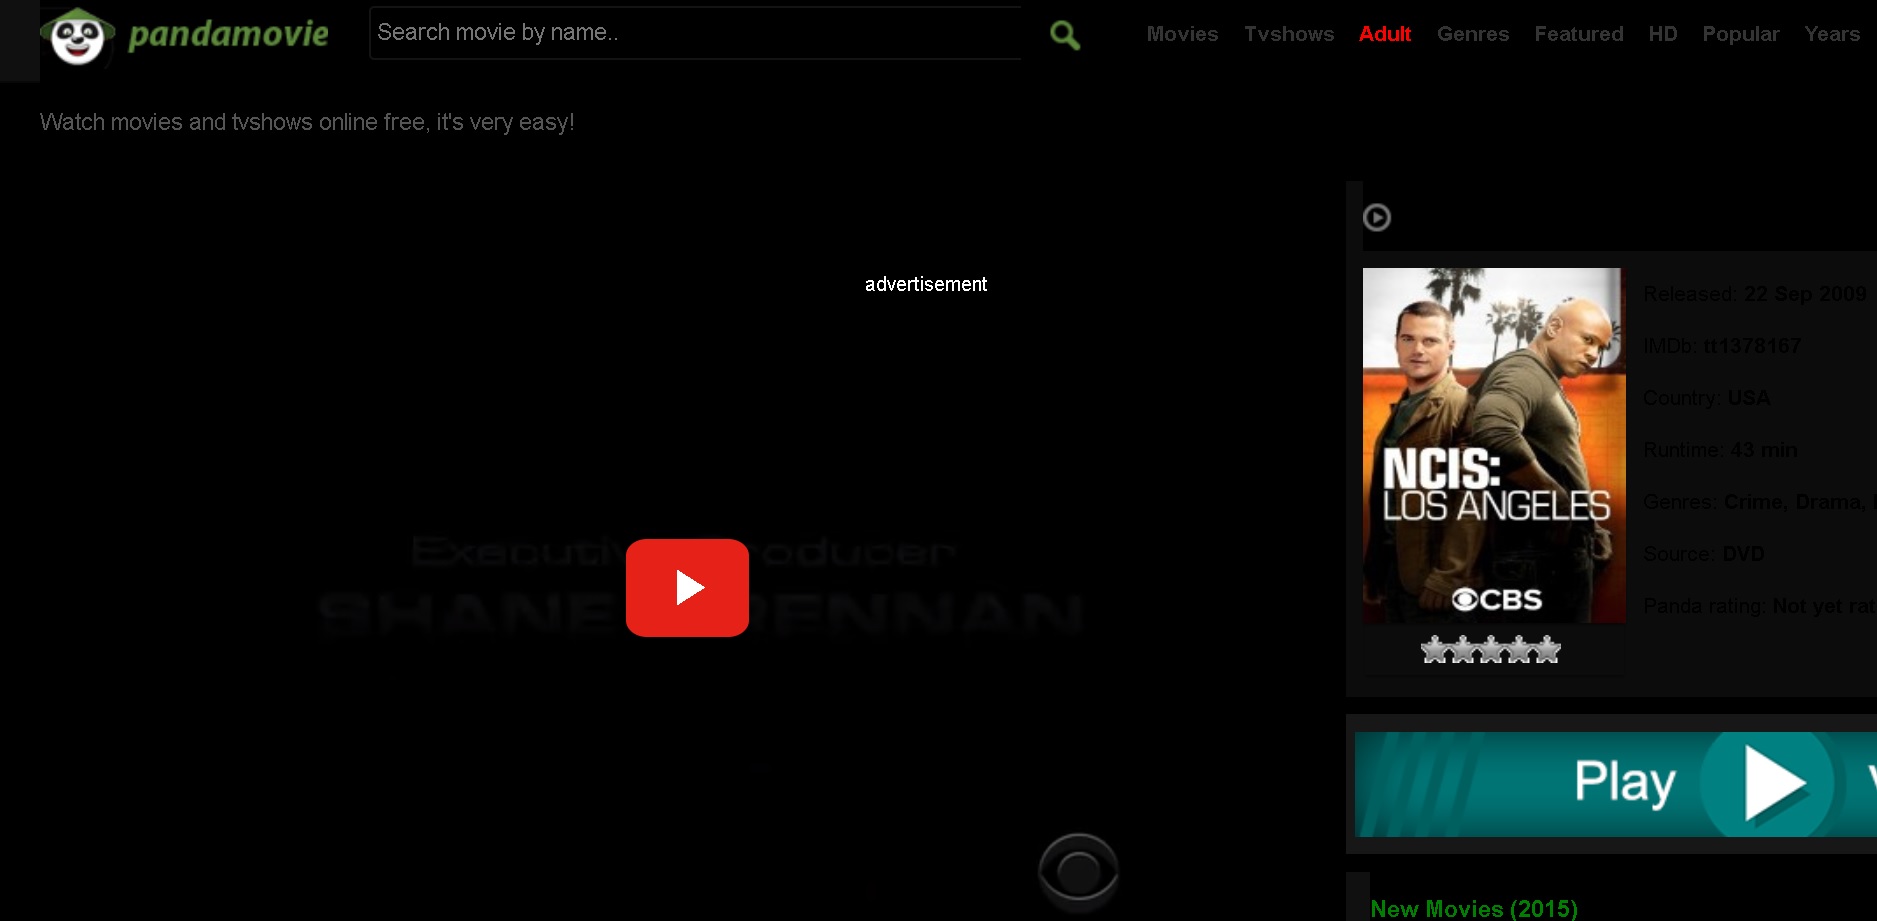The image size is (1877, 921).
Task: Click the 'Panda rating' text
Action: coord(1703,606)
